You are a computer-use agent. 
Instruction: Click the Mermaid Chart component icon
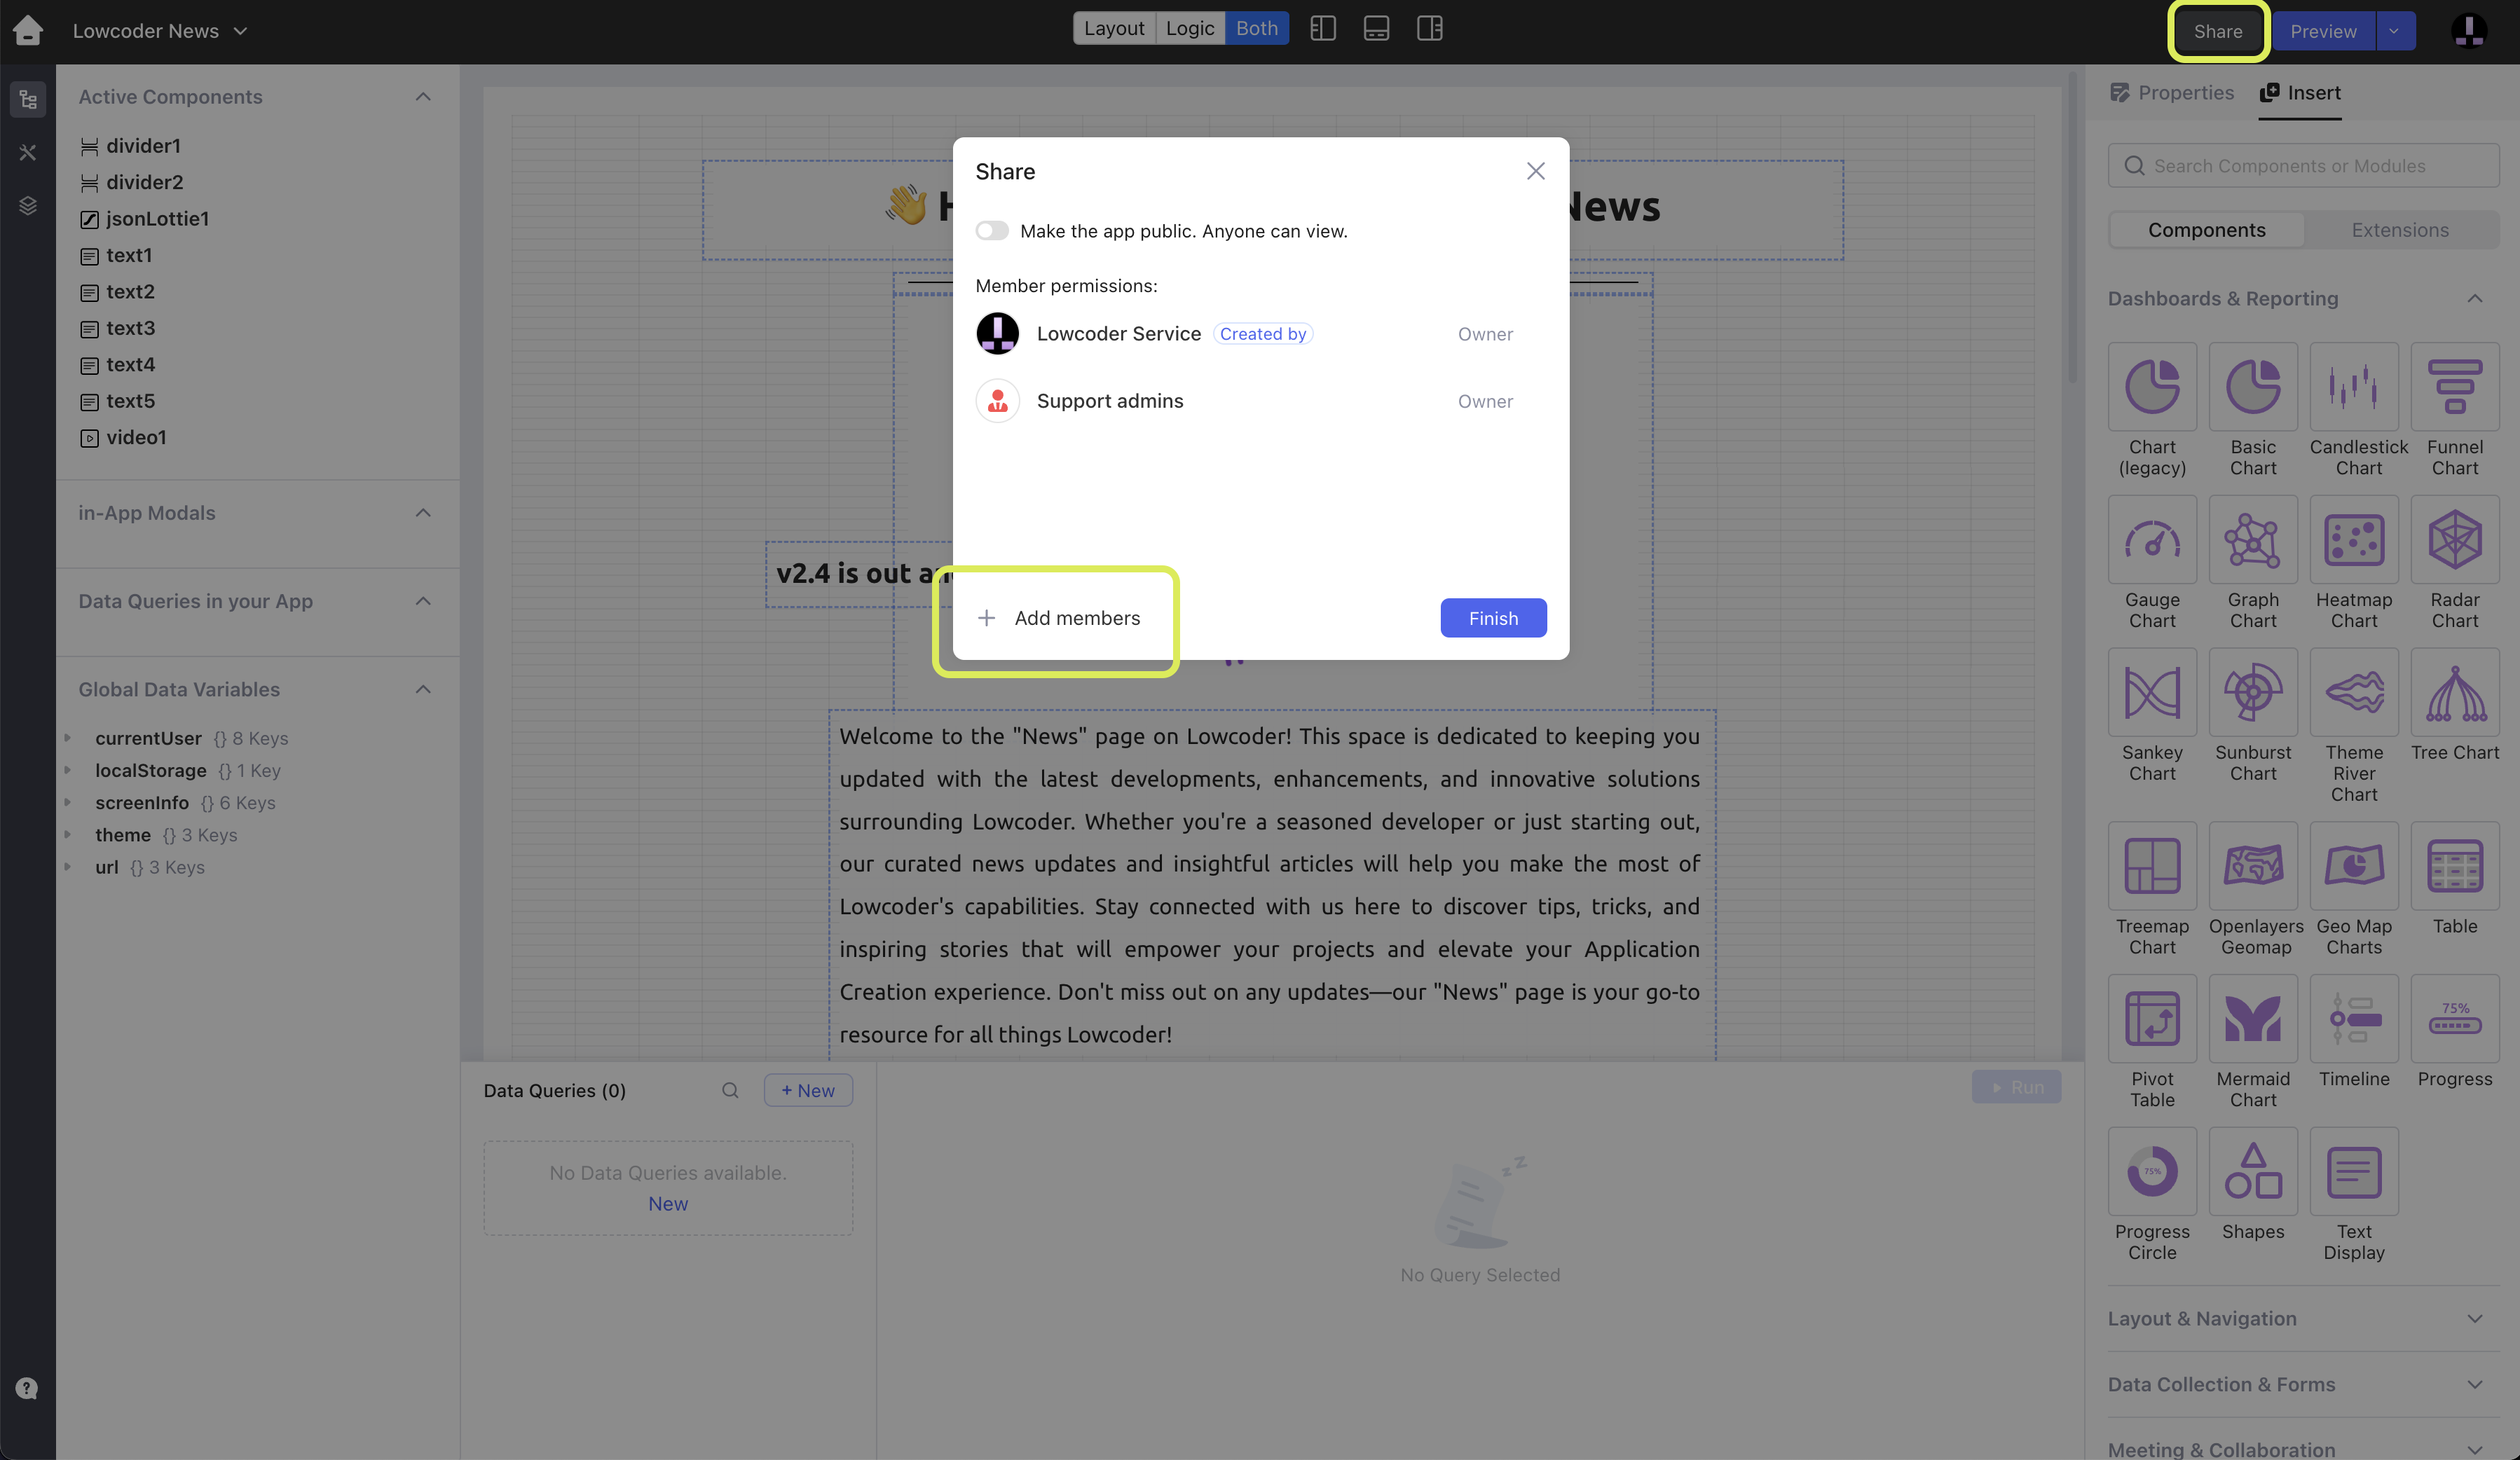click(x=2253, y=1020)
